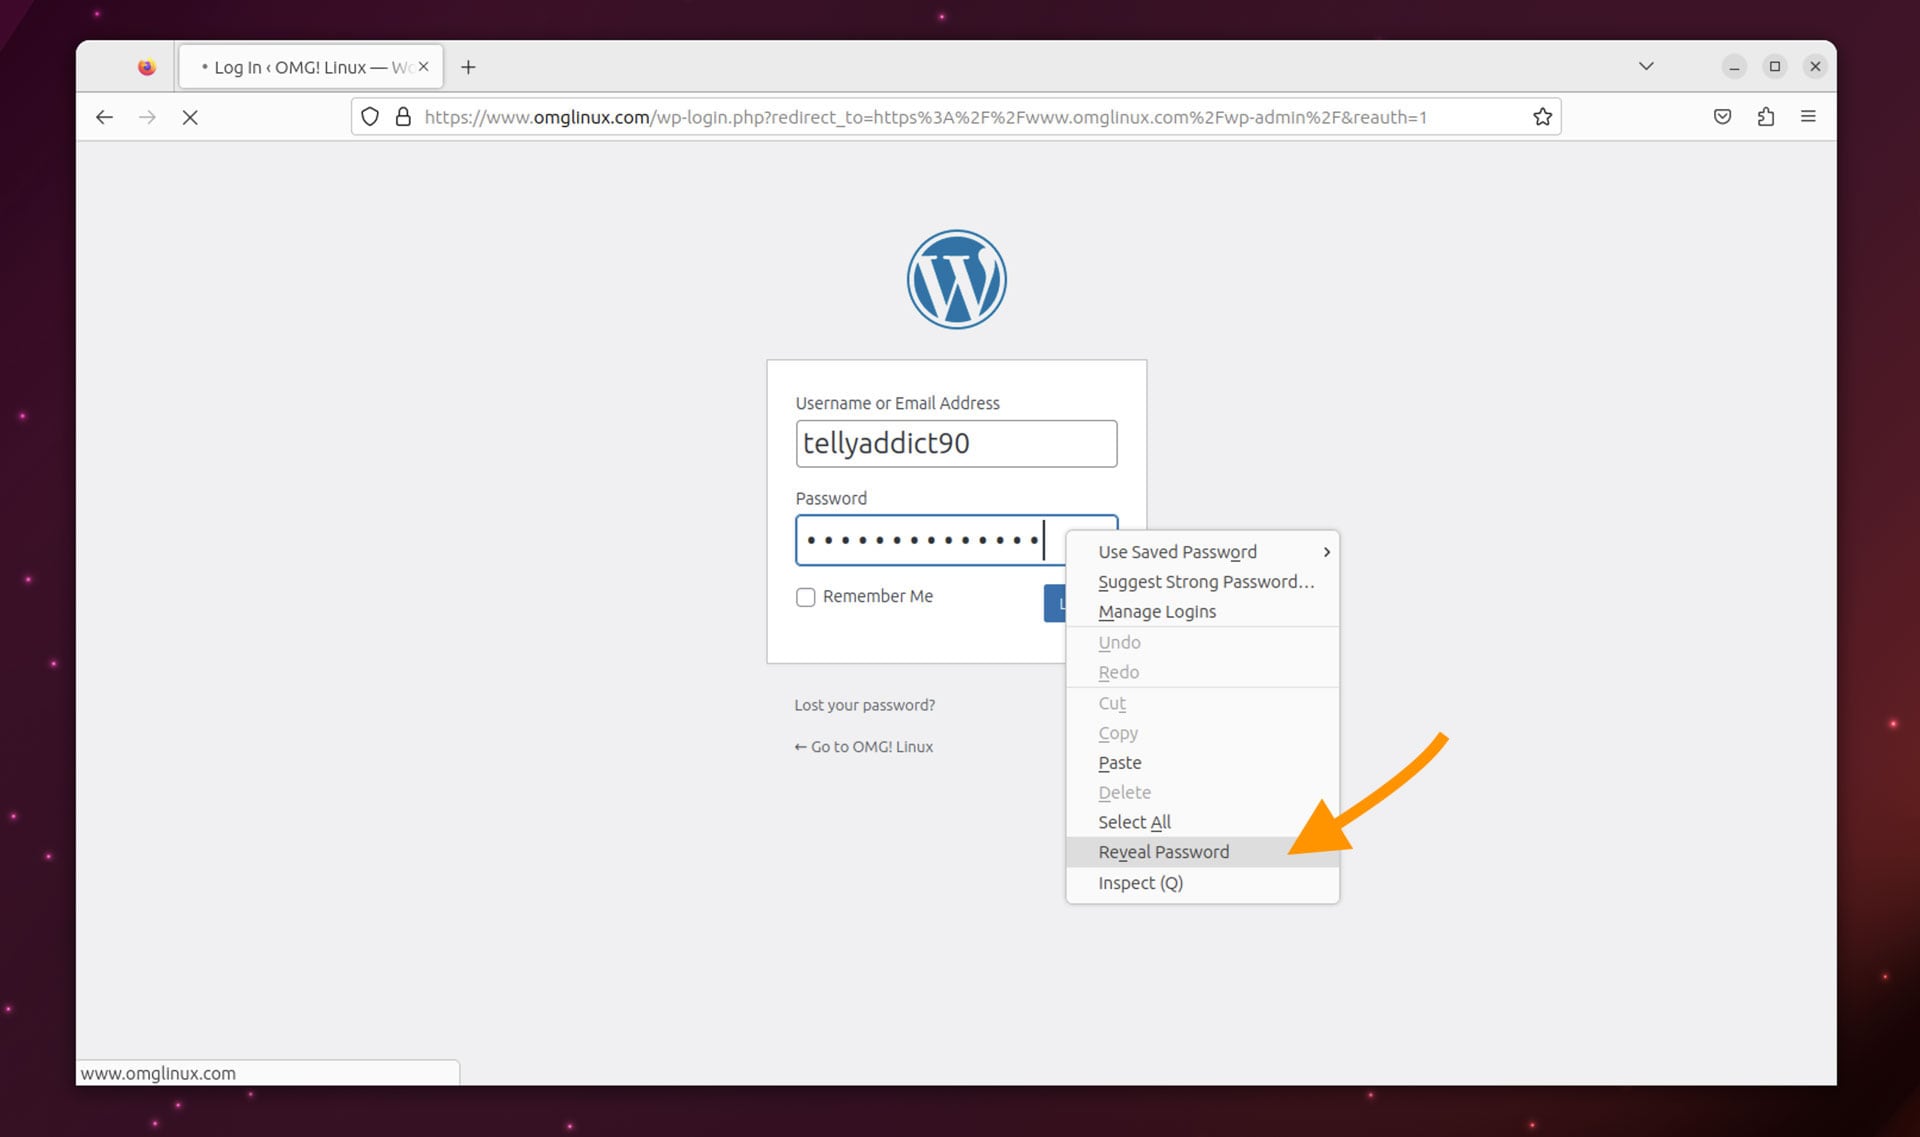Choose Suggest Strong Password in context menu

tap(1202, 582)
